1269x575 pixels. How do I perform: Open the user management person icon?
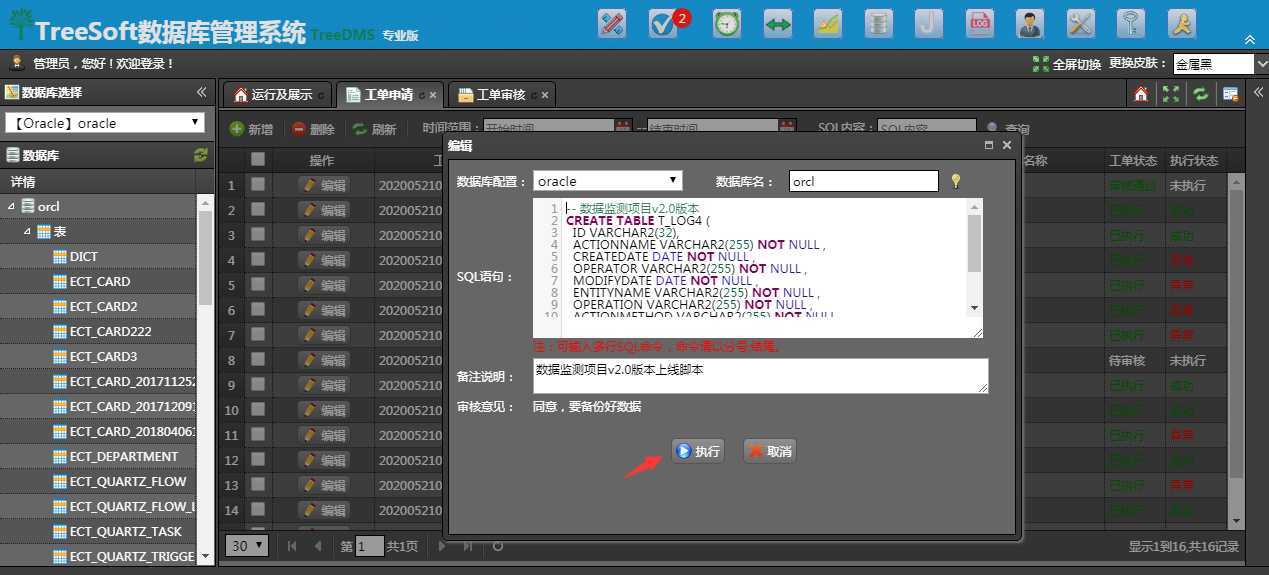[1030, 23]
